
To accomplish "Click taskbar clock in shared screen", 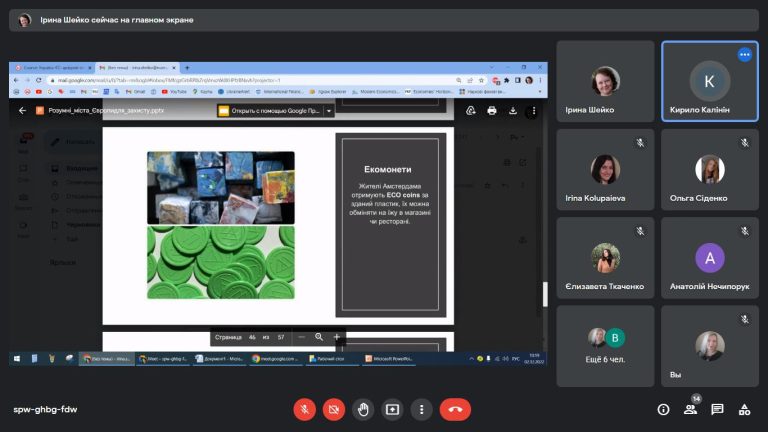I will pos(533,359).
